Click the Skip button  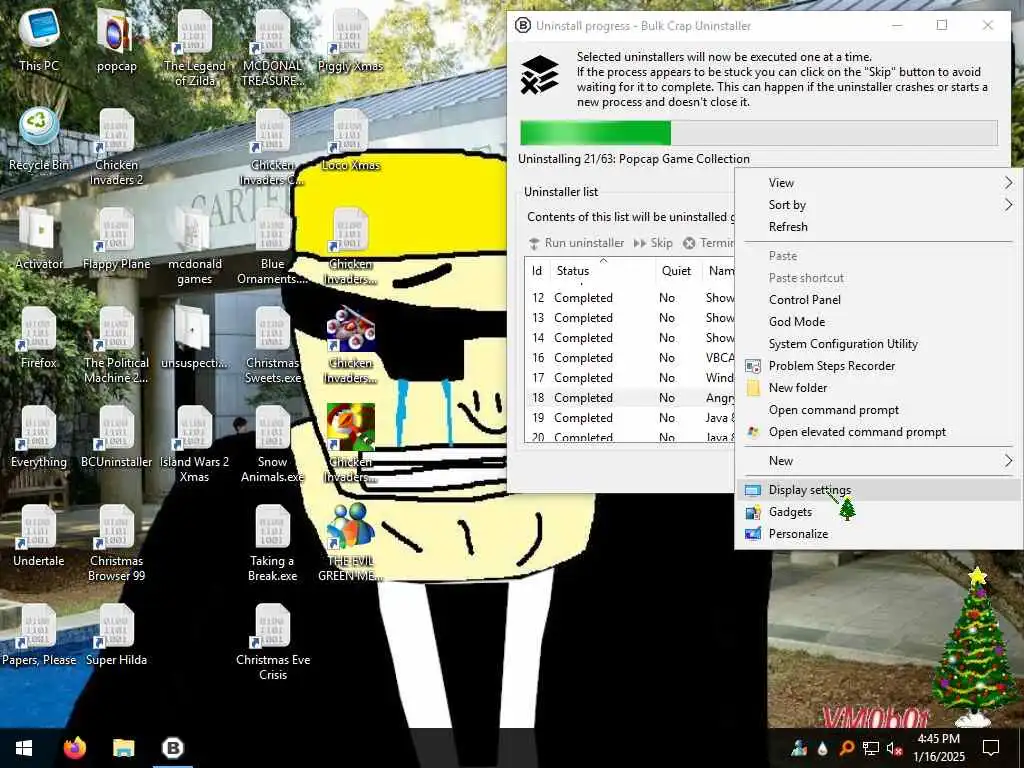pos(653,243)
